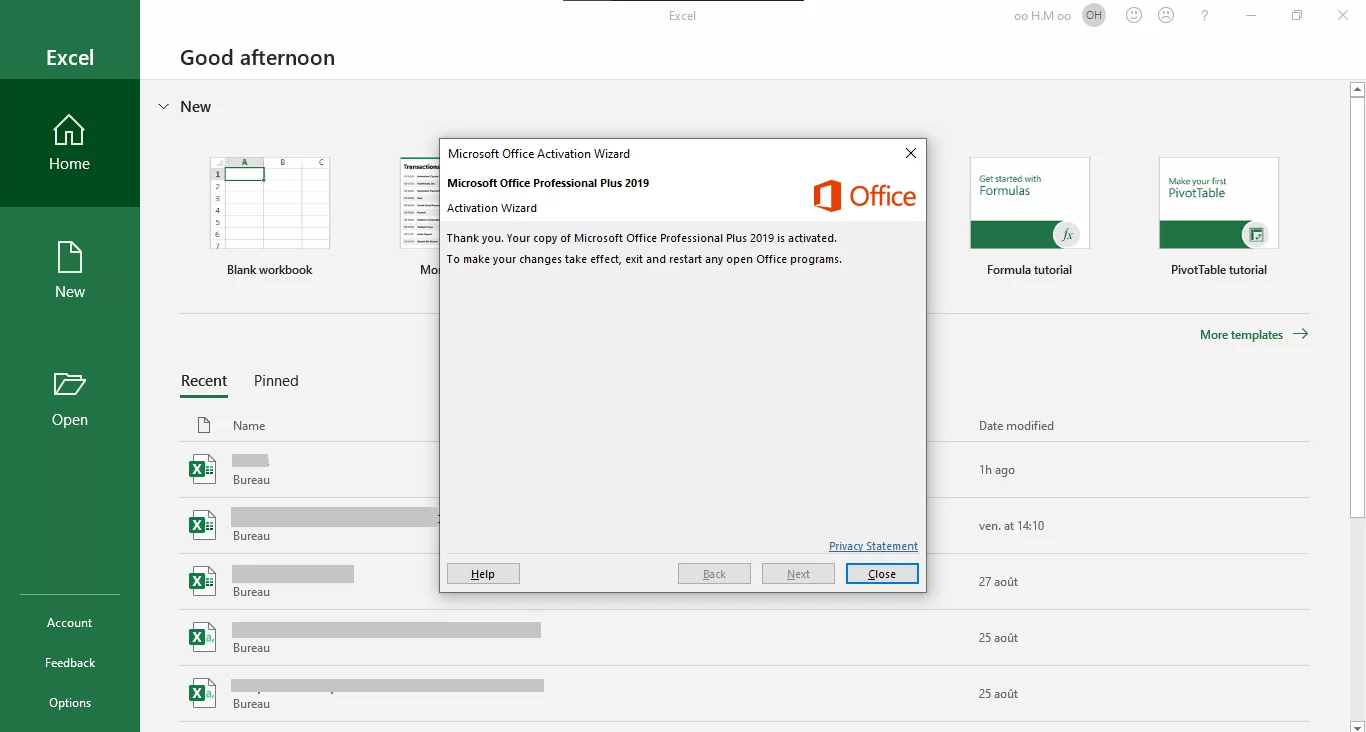Send a frown feedback face icon
This screenshot has height=732, width=1366.
tap(1166, 15)
